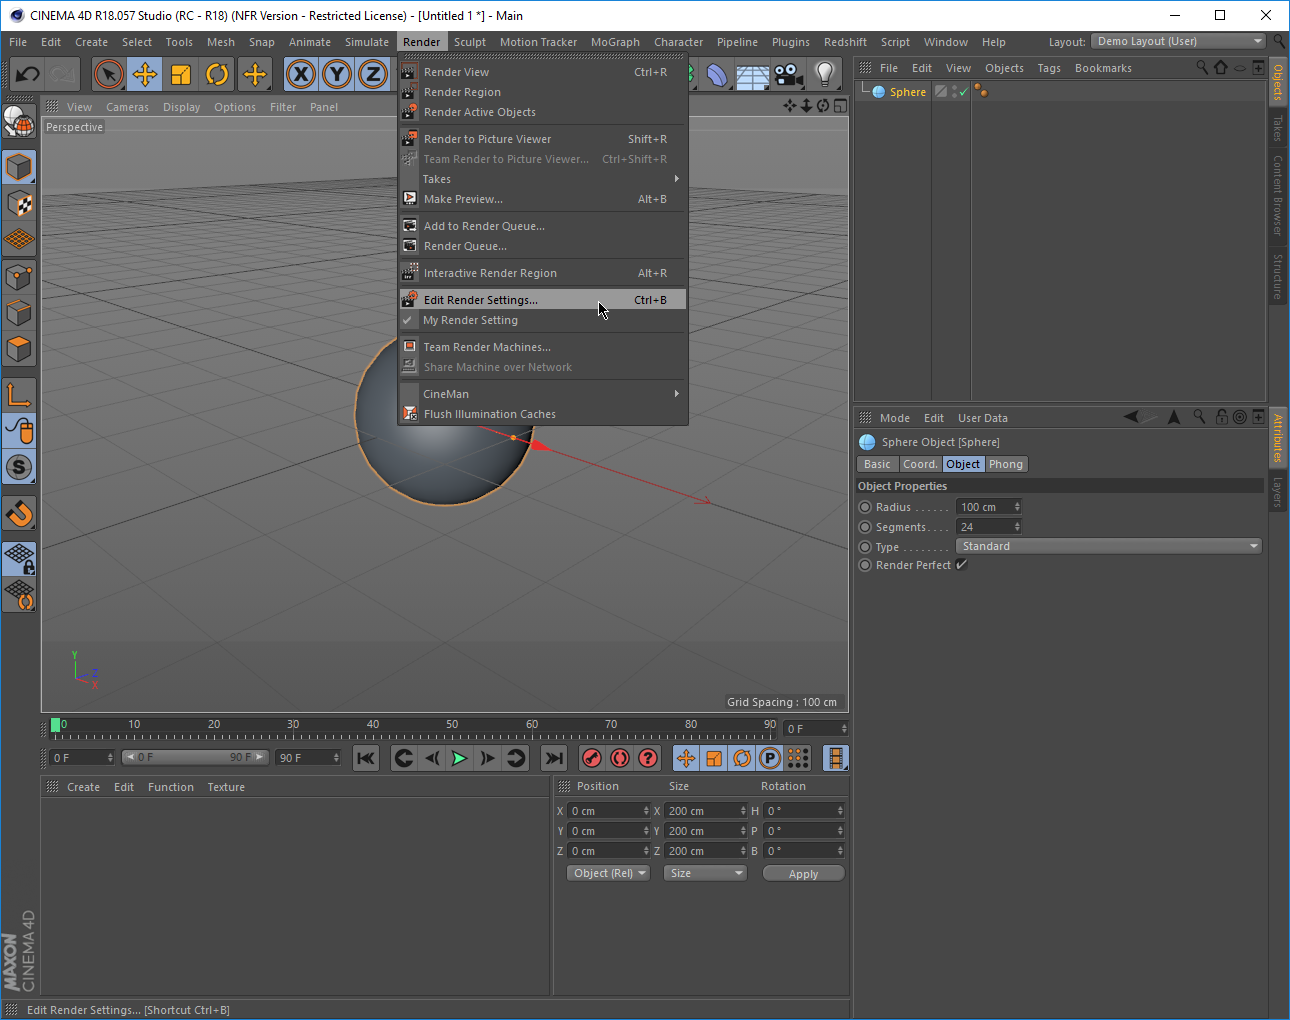Expand the Takes submenu
This screenshot has width=1290, height=1020.
click(x=543, y=179)
